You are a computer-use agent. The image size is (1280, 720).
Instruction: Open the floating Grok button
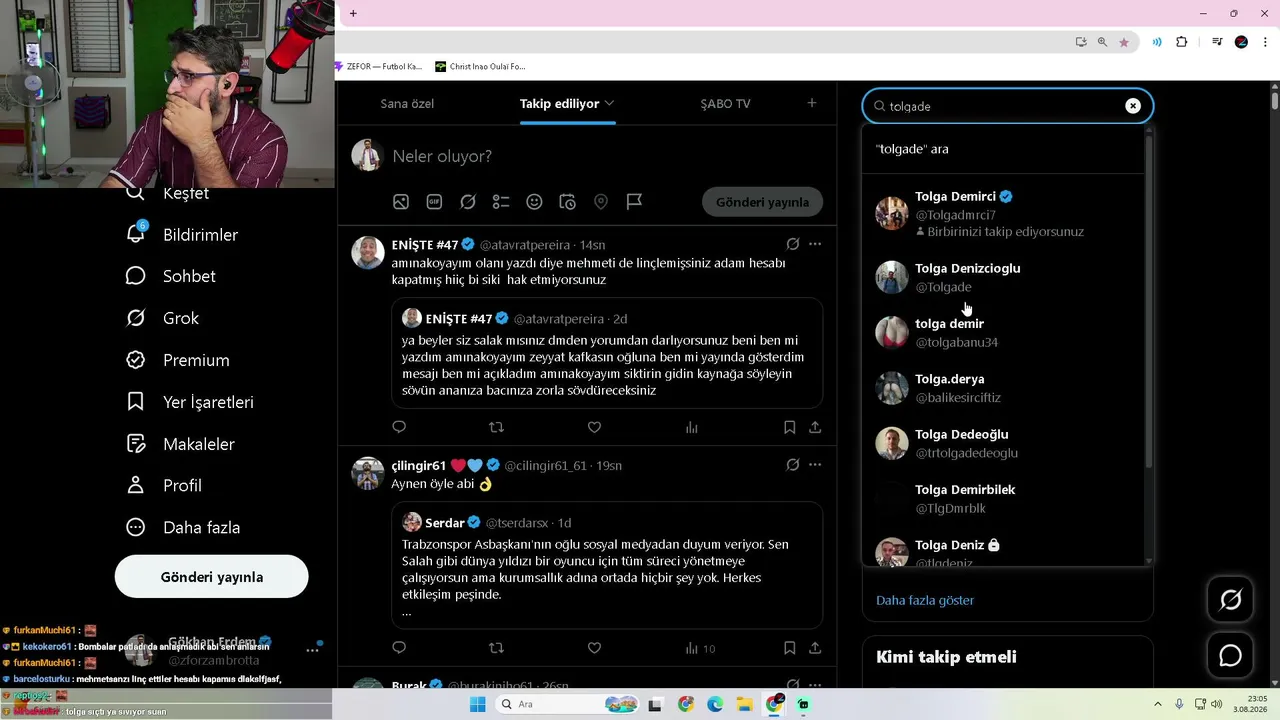pos(1231,599)
